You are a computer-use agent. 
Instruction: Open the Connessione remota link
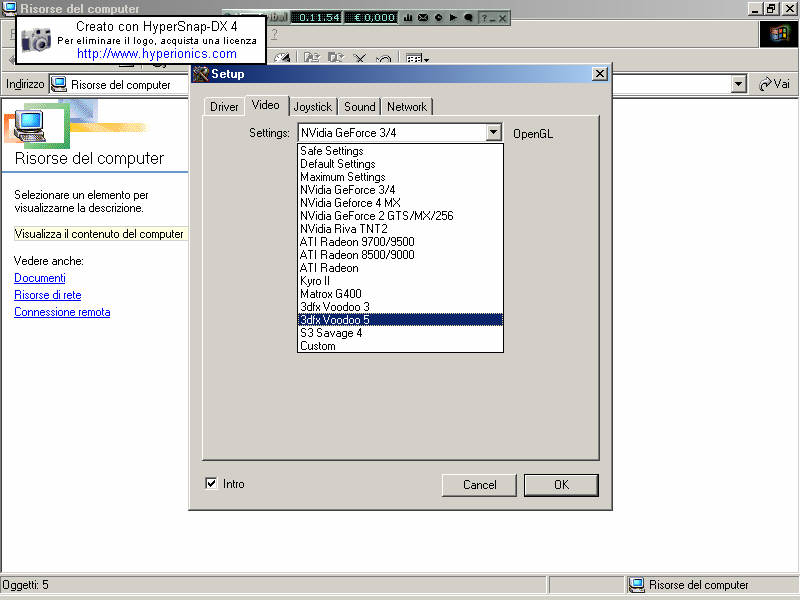[x=62, y=312]
